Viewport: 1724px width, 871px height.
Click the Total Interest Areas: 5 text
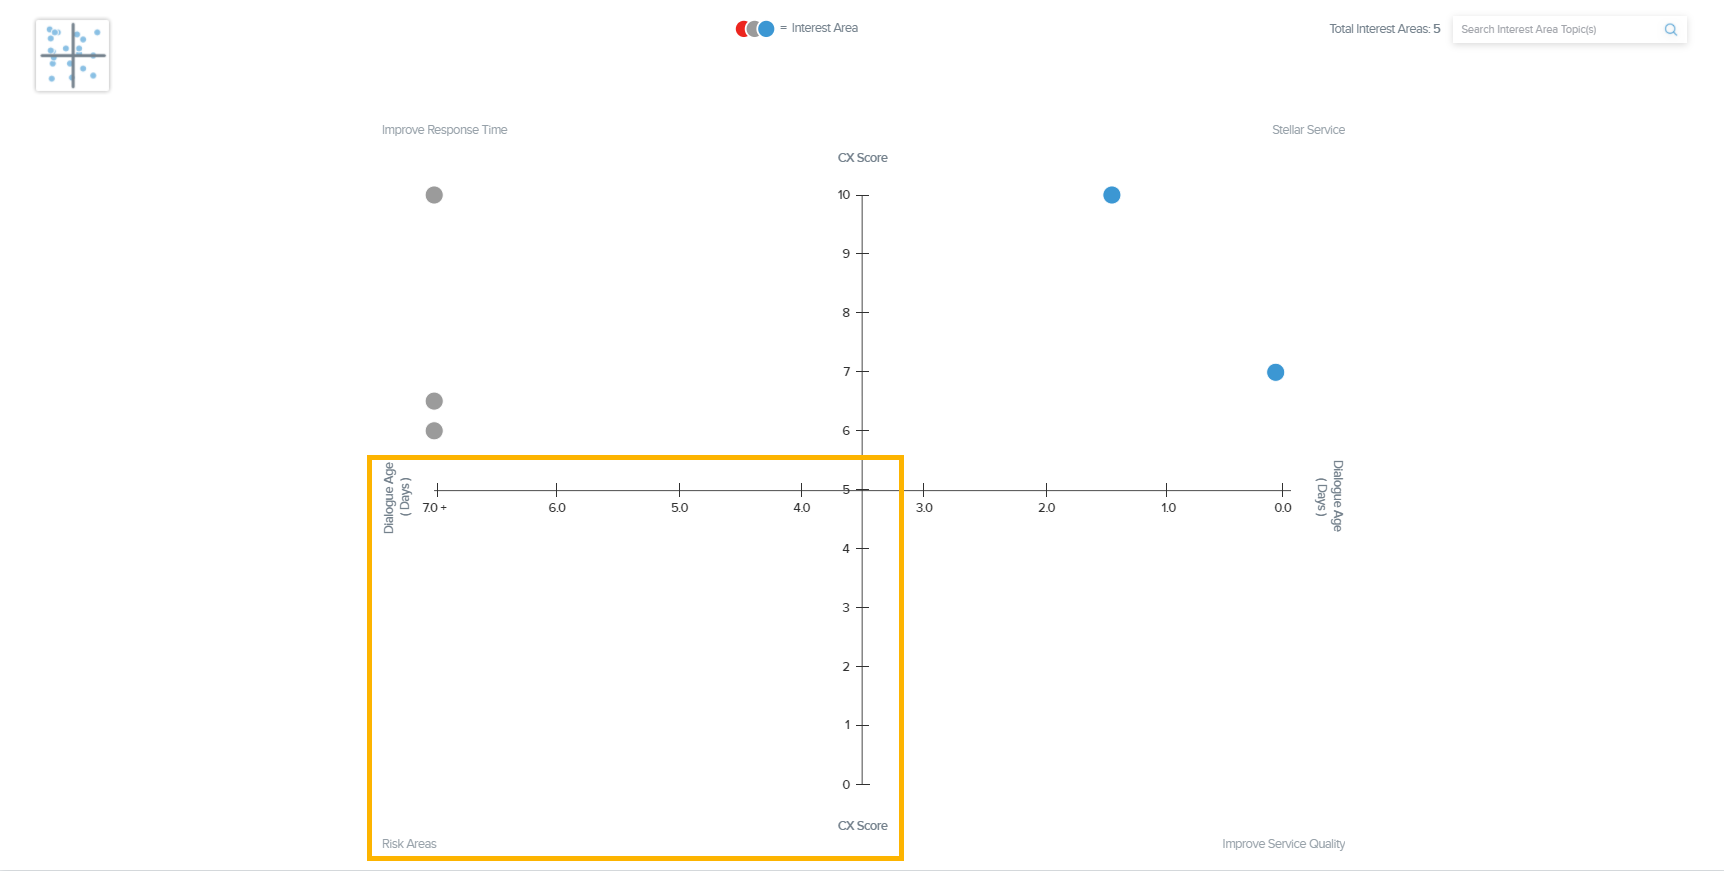coord(1384,29)
